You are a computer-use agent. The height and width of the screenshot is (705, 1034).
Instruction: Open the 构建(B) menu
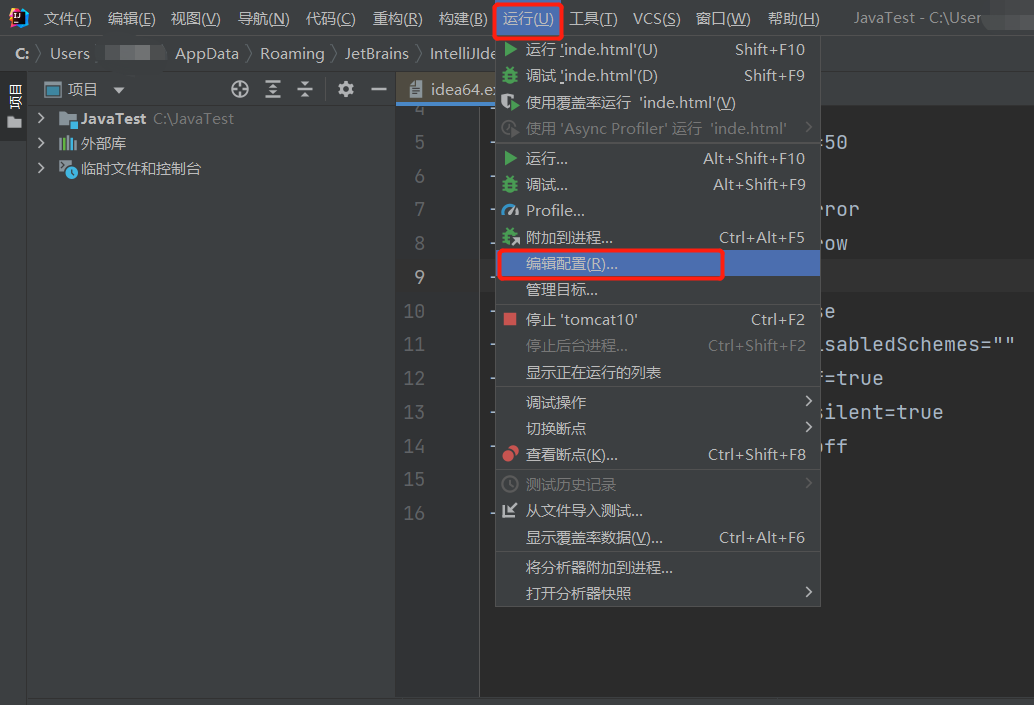(x=463, y=18)
